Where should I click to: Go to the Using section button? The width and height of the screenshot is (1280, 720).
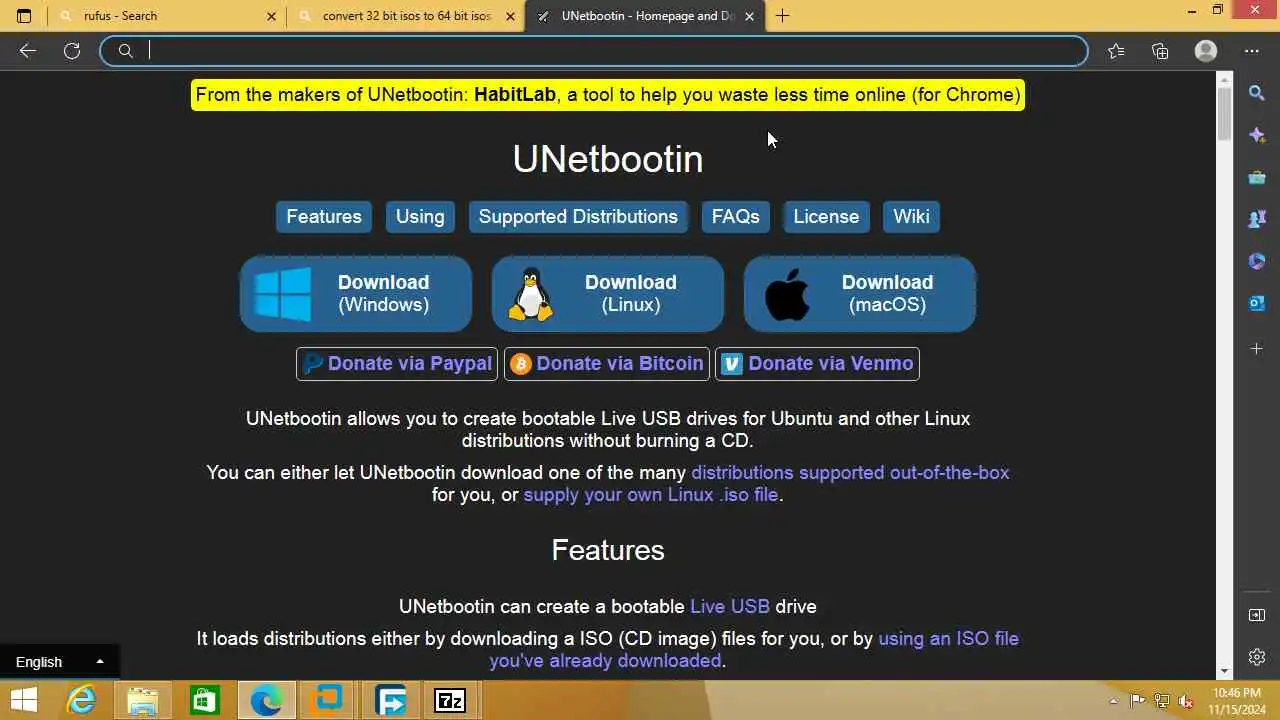coord(420,217)
